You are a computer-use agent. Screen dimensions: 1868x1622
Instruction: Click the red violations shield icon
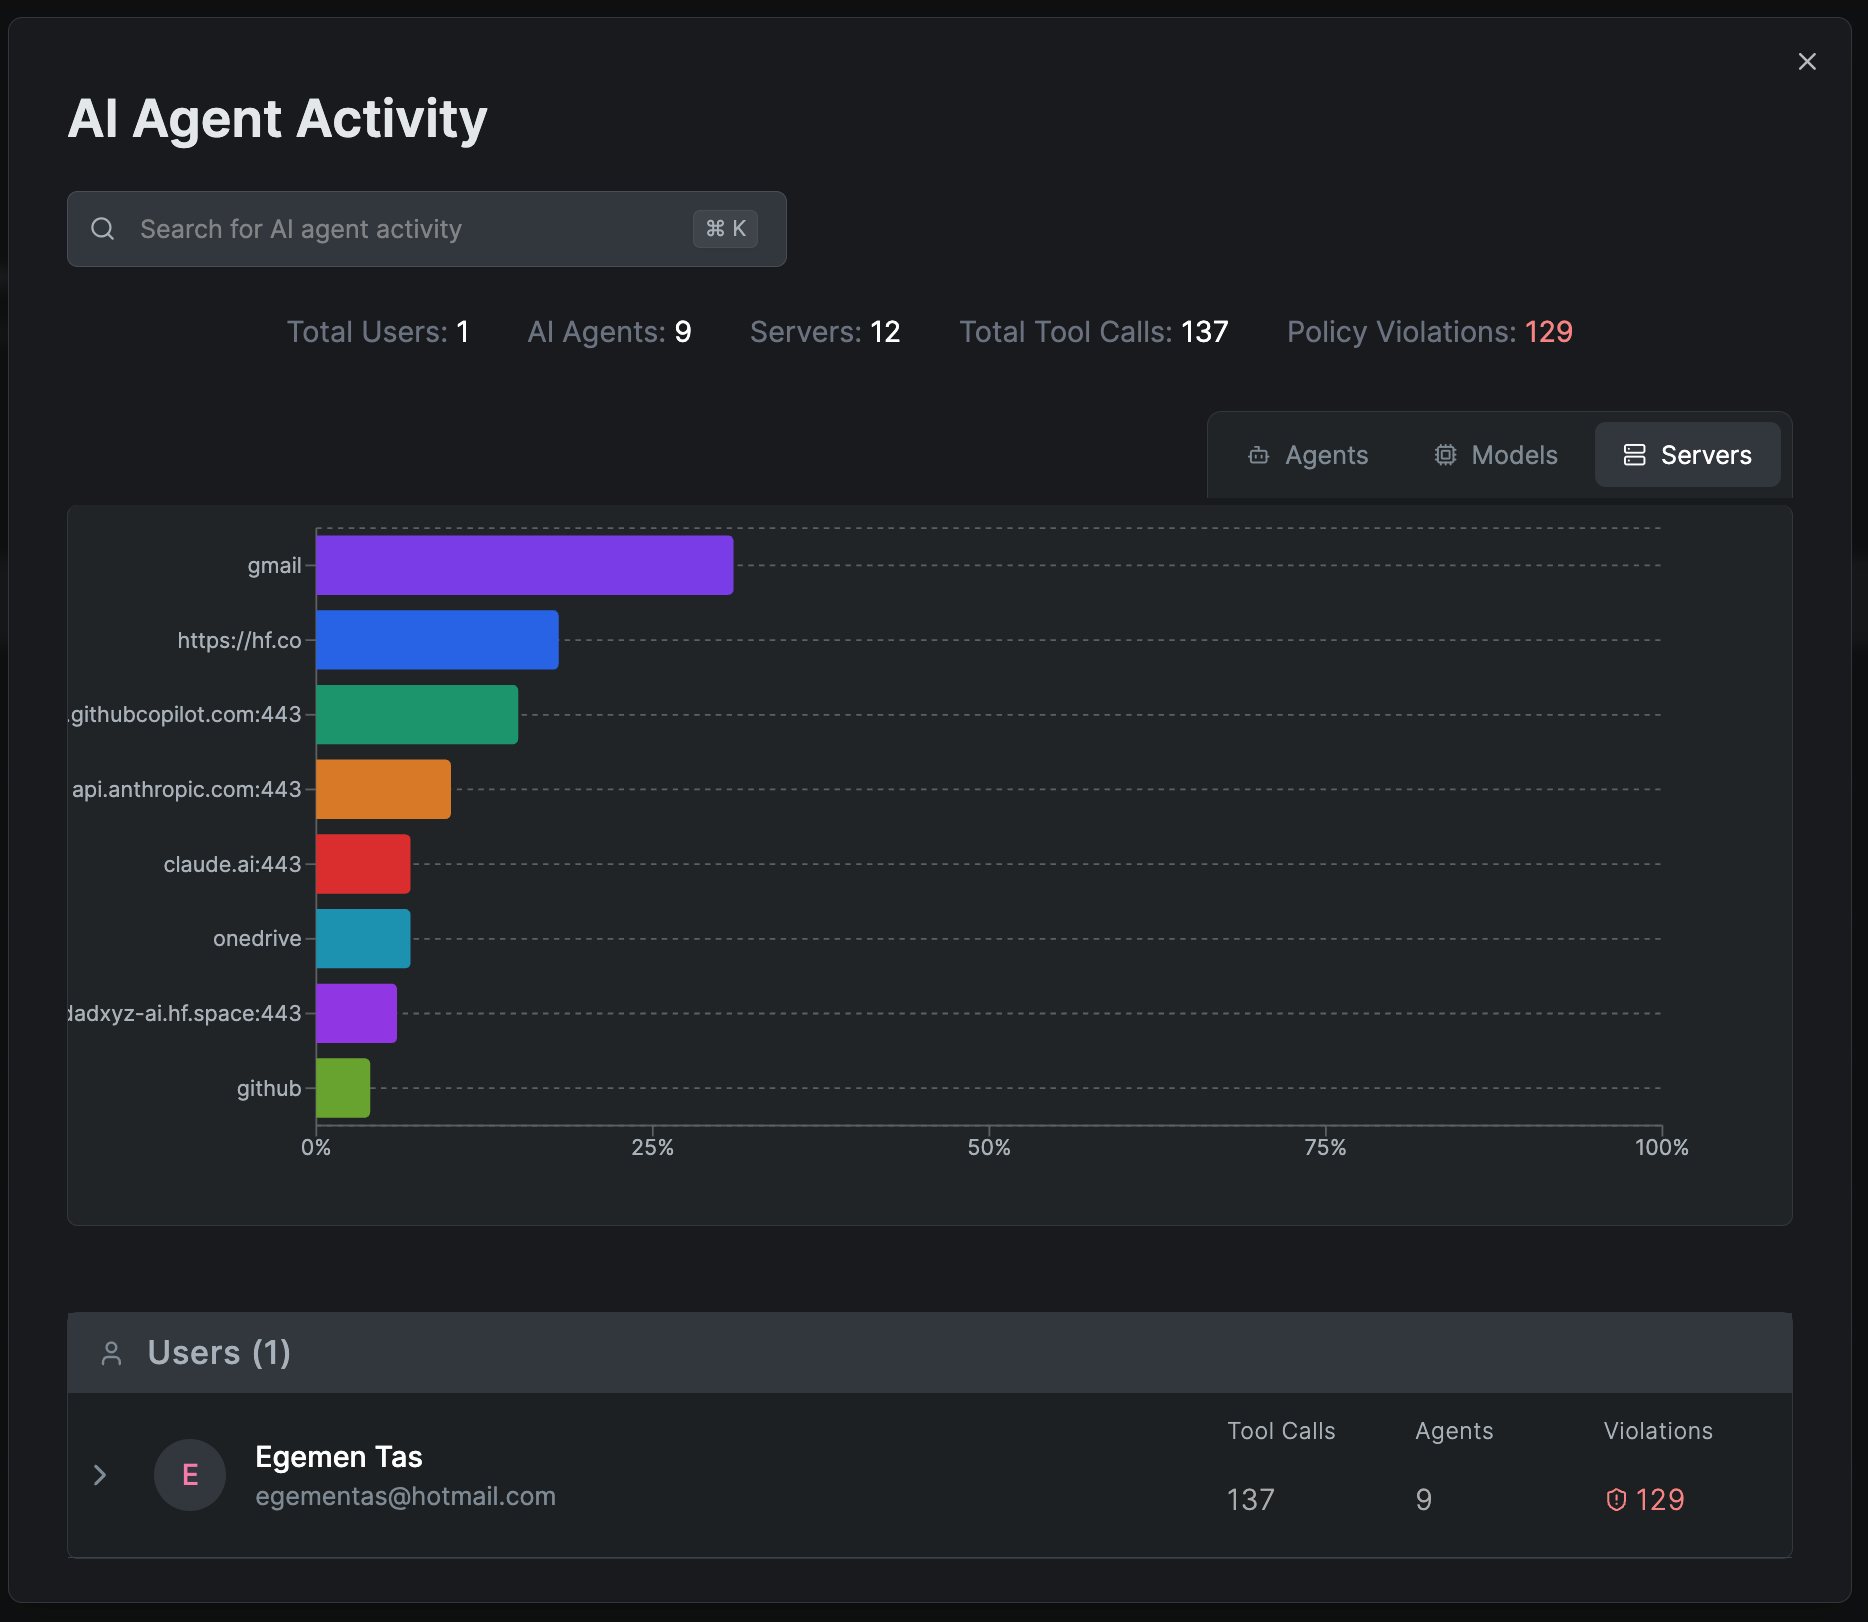pos(1616,1500)
